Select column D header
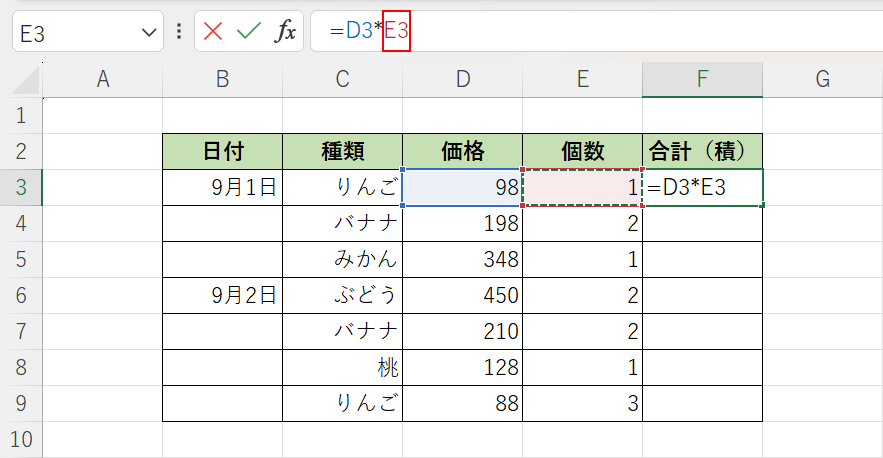The width and height of the screenshot is (883, 458). coord(462,79)
